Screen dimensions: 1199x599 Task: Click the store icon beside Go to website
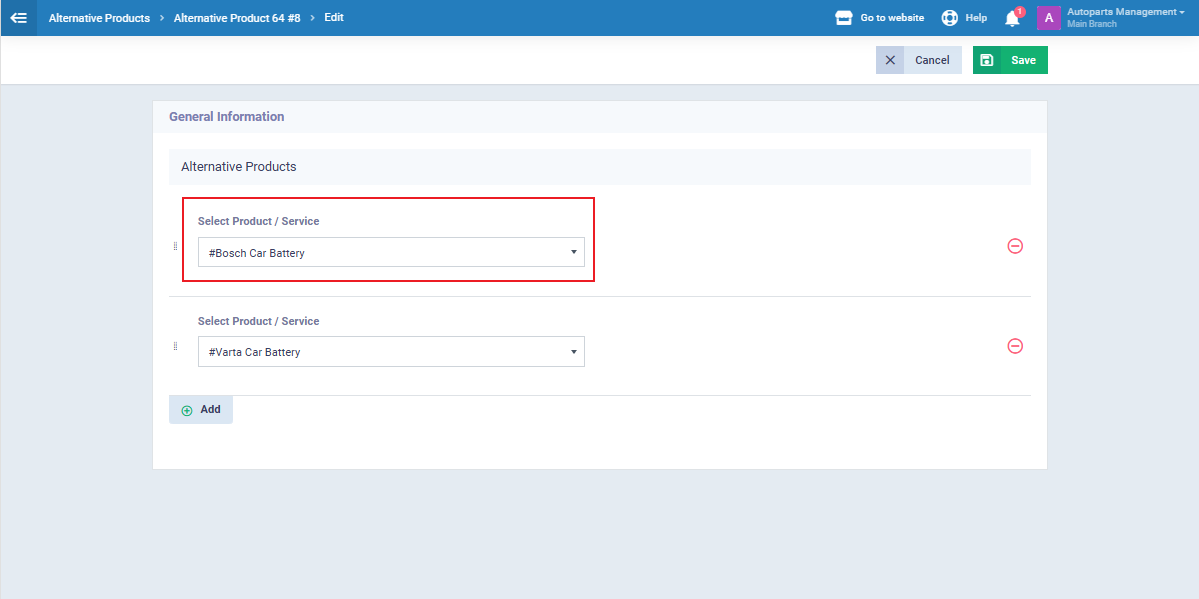pyautogui.click(x=843, y=18)
